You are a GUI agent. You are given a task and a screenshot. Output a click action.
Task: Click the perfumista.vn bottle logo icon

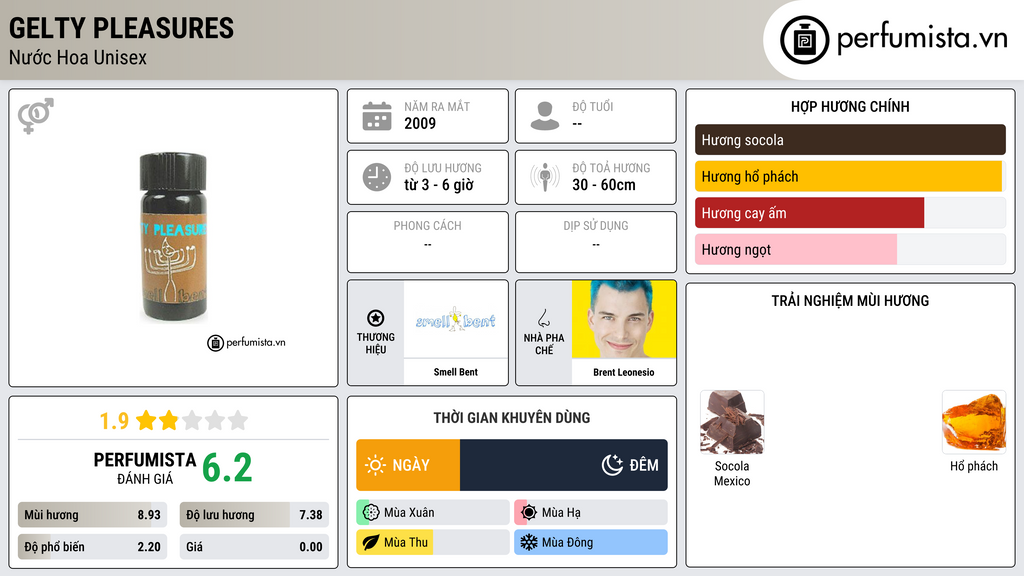click(x=804, y=40)
